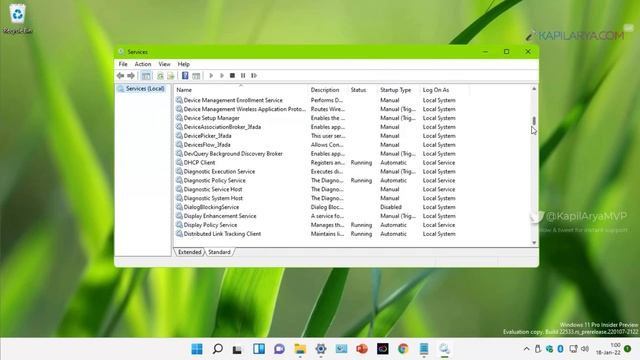Click the Services app icon on taskbar
The image size is (640, 360).
tap(444, 349)
